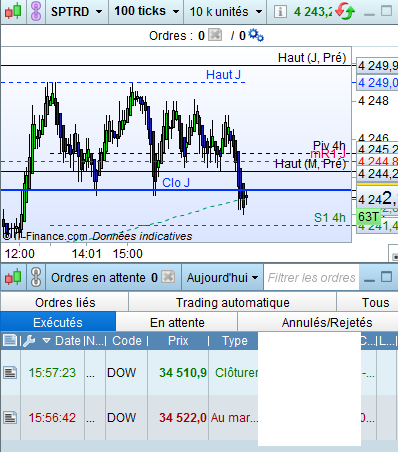Image resolution: width=398 pixels, height=452 pixels.
Task: Open the 10 k unités dropdown
Action: click(x=226, y=12)
